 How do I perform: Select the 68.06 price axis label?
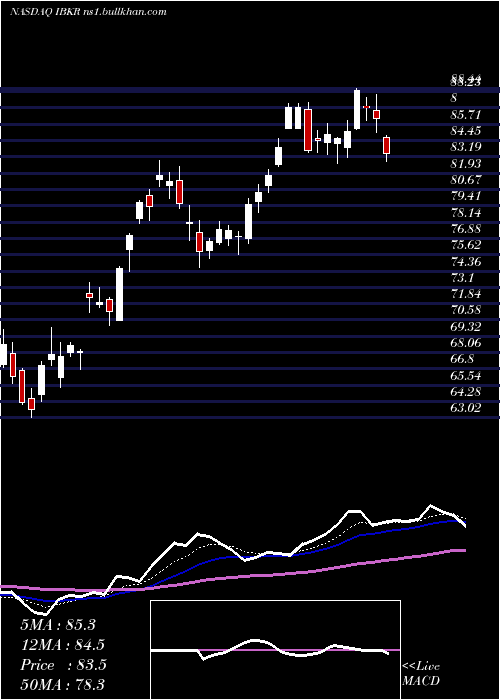[466, 343]
